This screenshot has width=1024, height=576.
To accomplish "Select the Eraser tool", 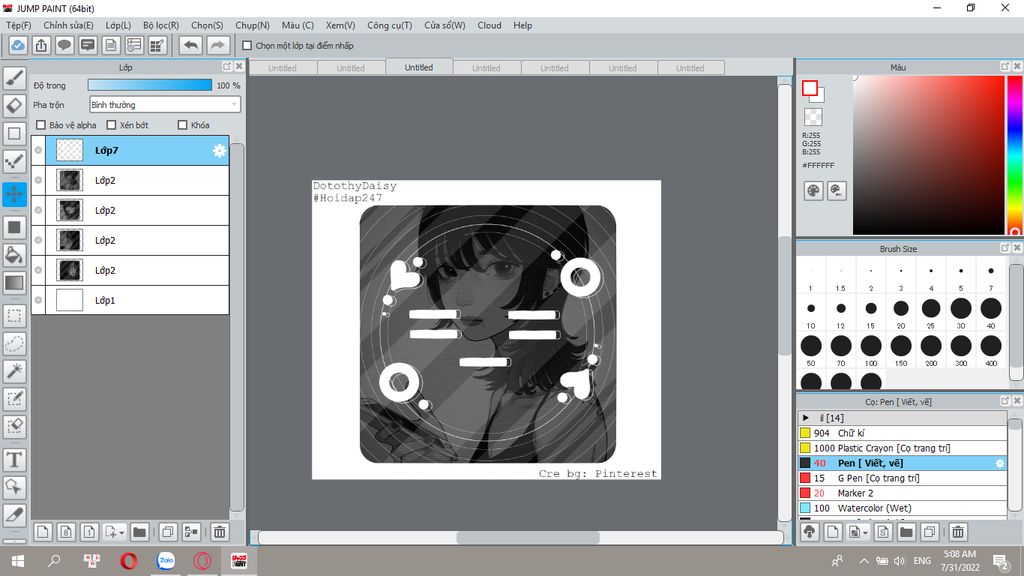I will 14,105.
